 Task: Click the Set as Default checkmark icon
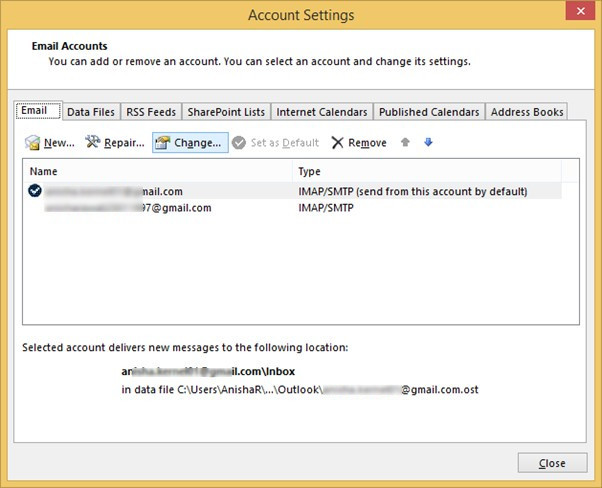coord(239,143)
